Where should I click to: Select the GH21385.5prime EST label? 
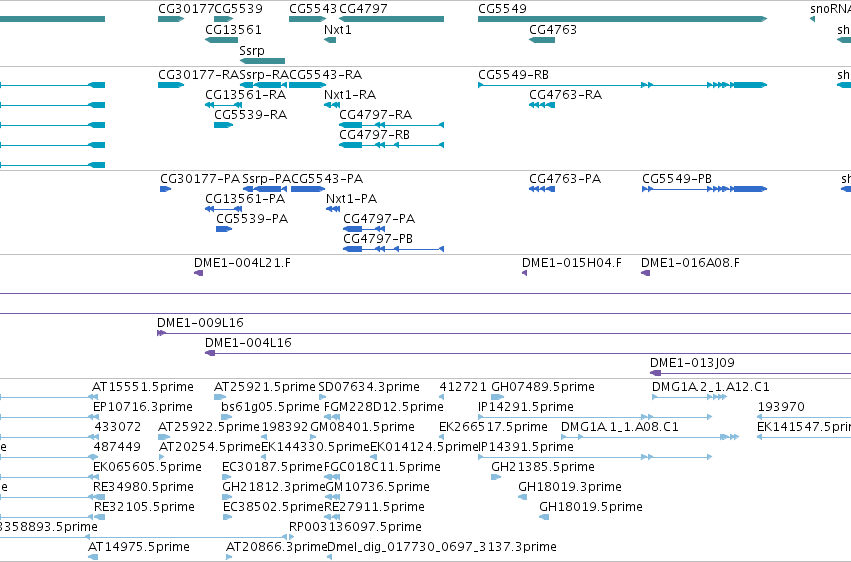[x=543, y=467]
